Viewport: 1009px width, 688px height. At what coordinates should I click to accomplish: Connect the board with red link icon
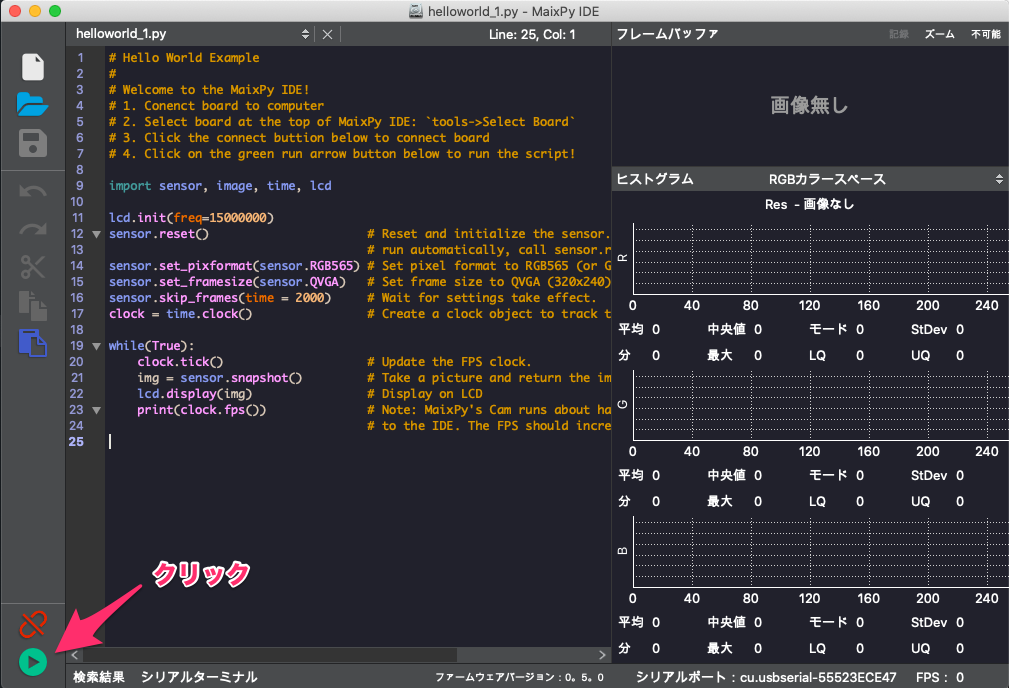(x=33, y=625)
